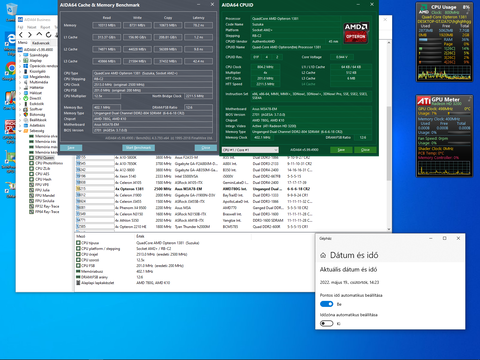Expand the Kiszolgáló tree node

20,71
